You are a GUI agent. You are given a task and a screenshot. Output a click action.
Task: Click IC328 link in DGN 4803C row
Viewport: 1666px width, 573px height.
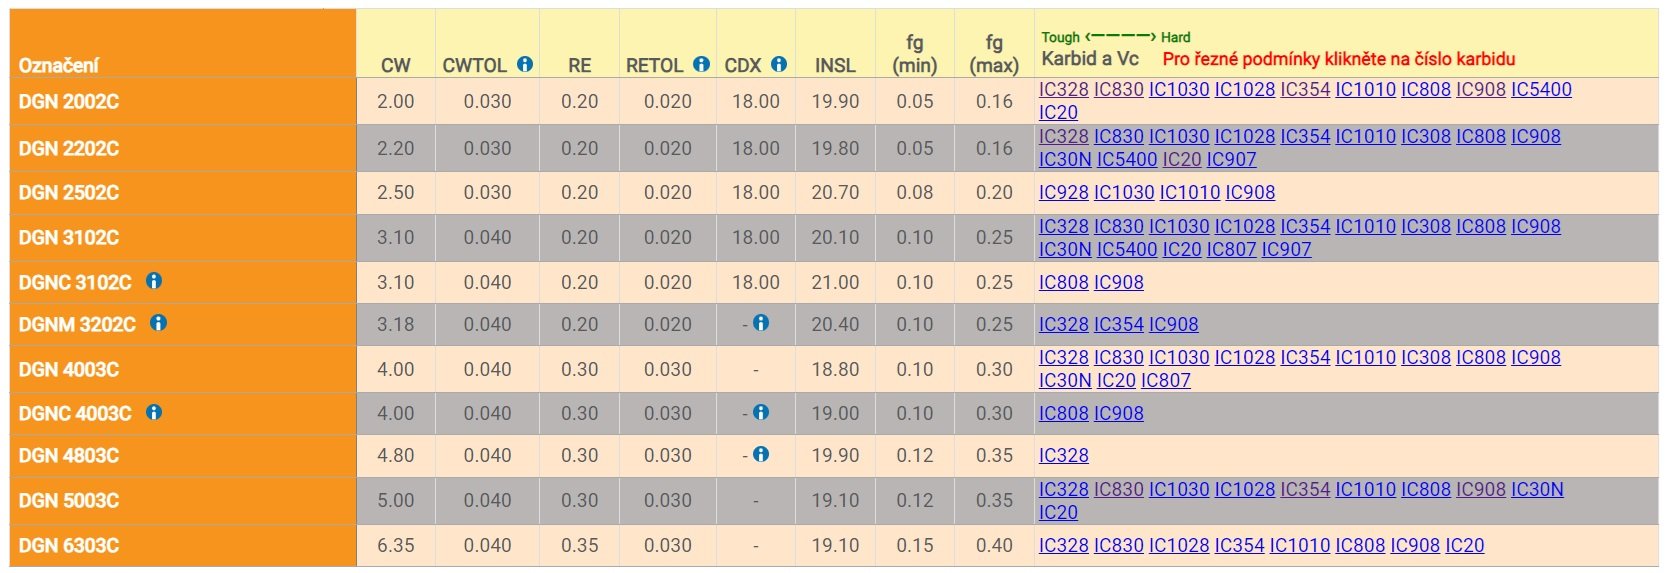tap(1063, 455)
